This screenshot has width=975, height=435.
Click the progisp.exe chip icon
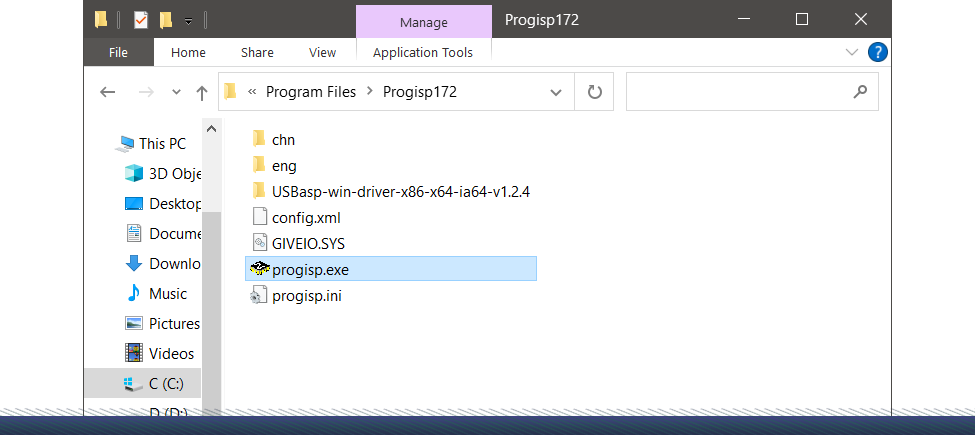point(259,268)
